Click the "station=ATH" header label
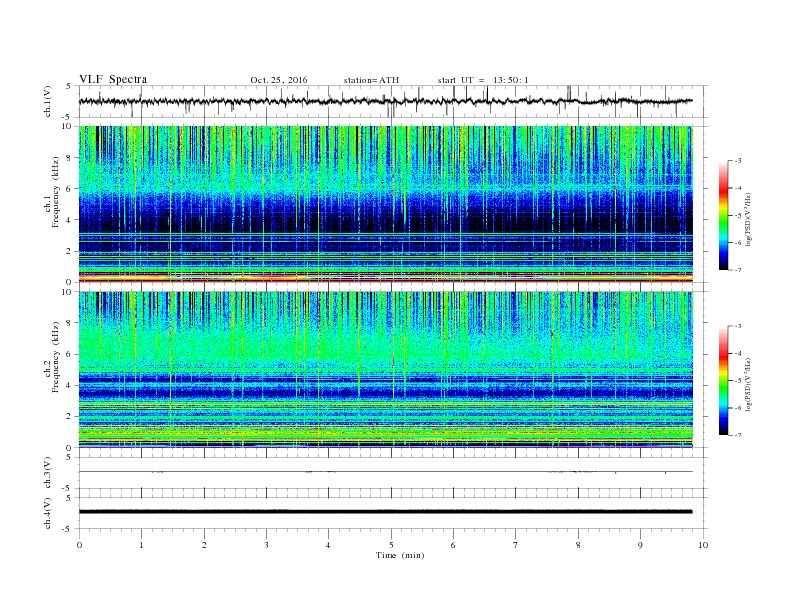This screenshot has width=792, height=612. coord(371,80)
